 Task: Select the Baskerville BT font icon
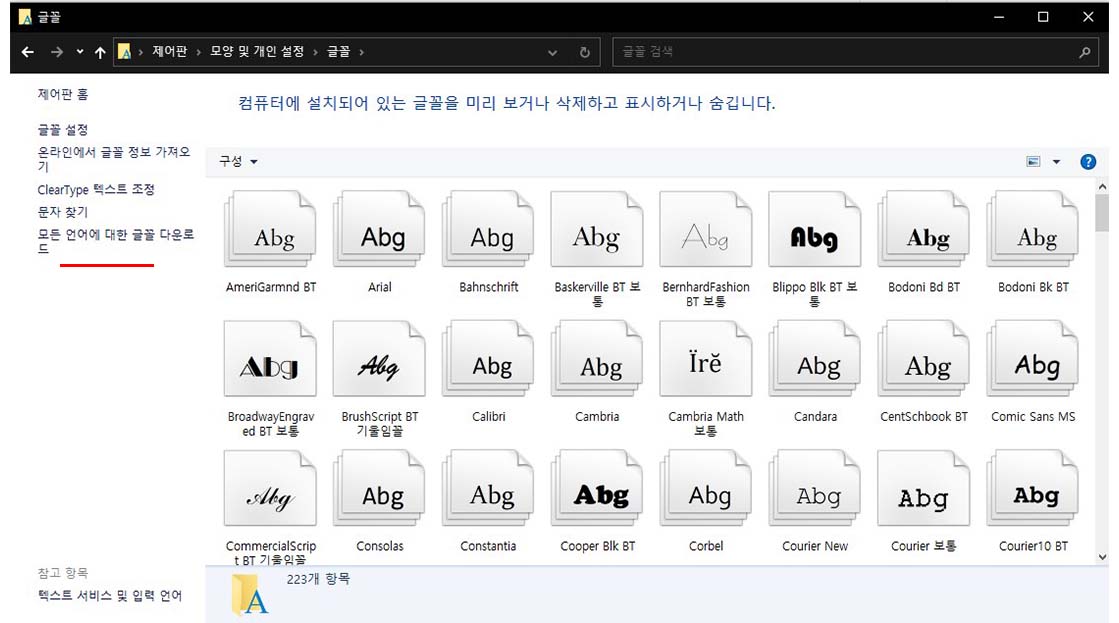[x=597, y=230]
